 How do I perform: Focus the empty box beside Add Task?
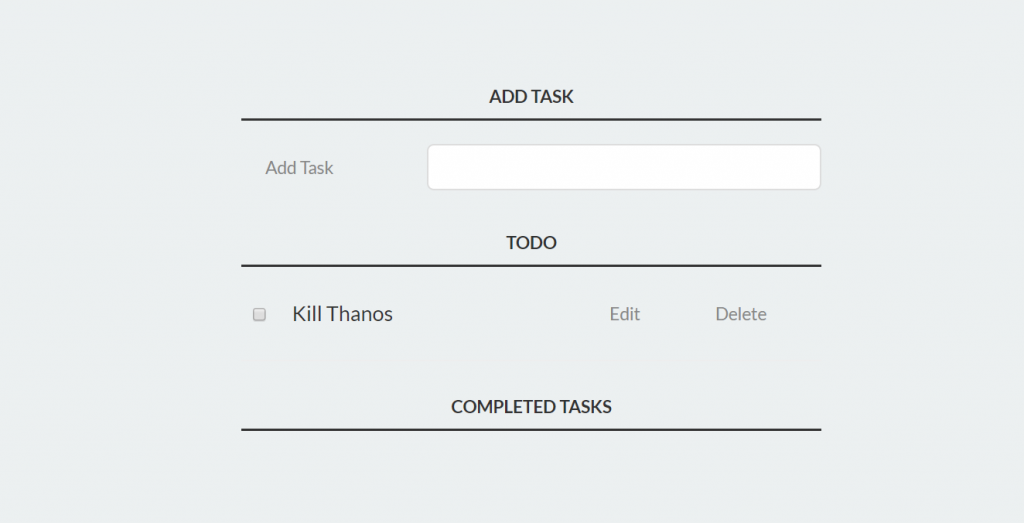tap(623, 167)
